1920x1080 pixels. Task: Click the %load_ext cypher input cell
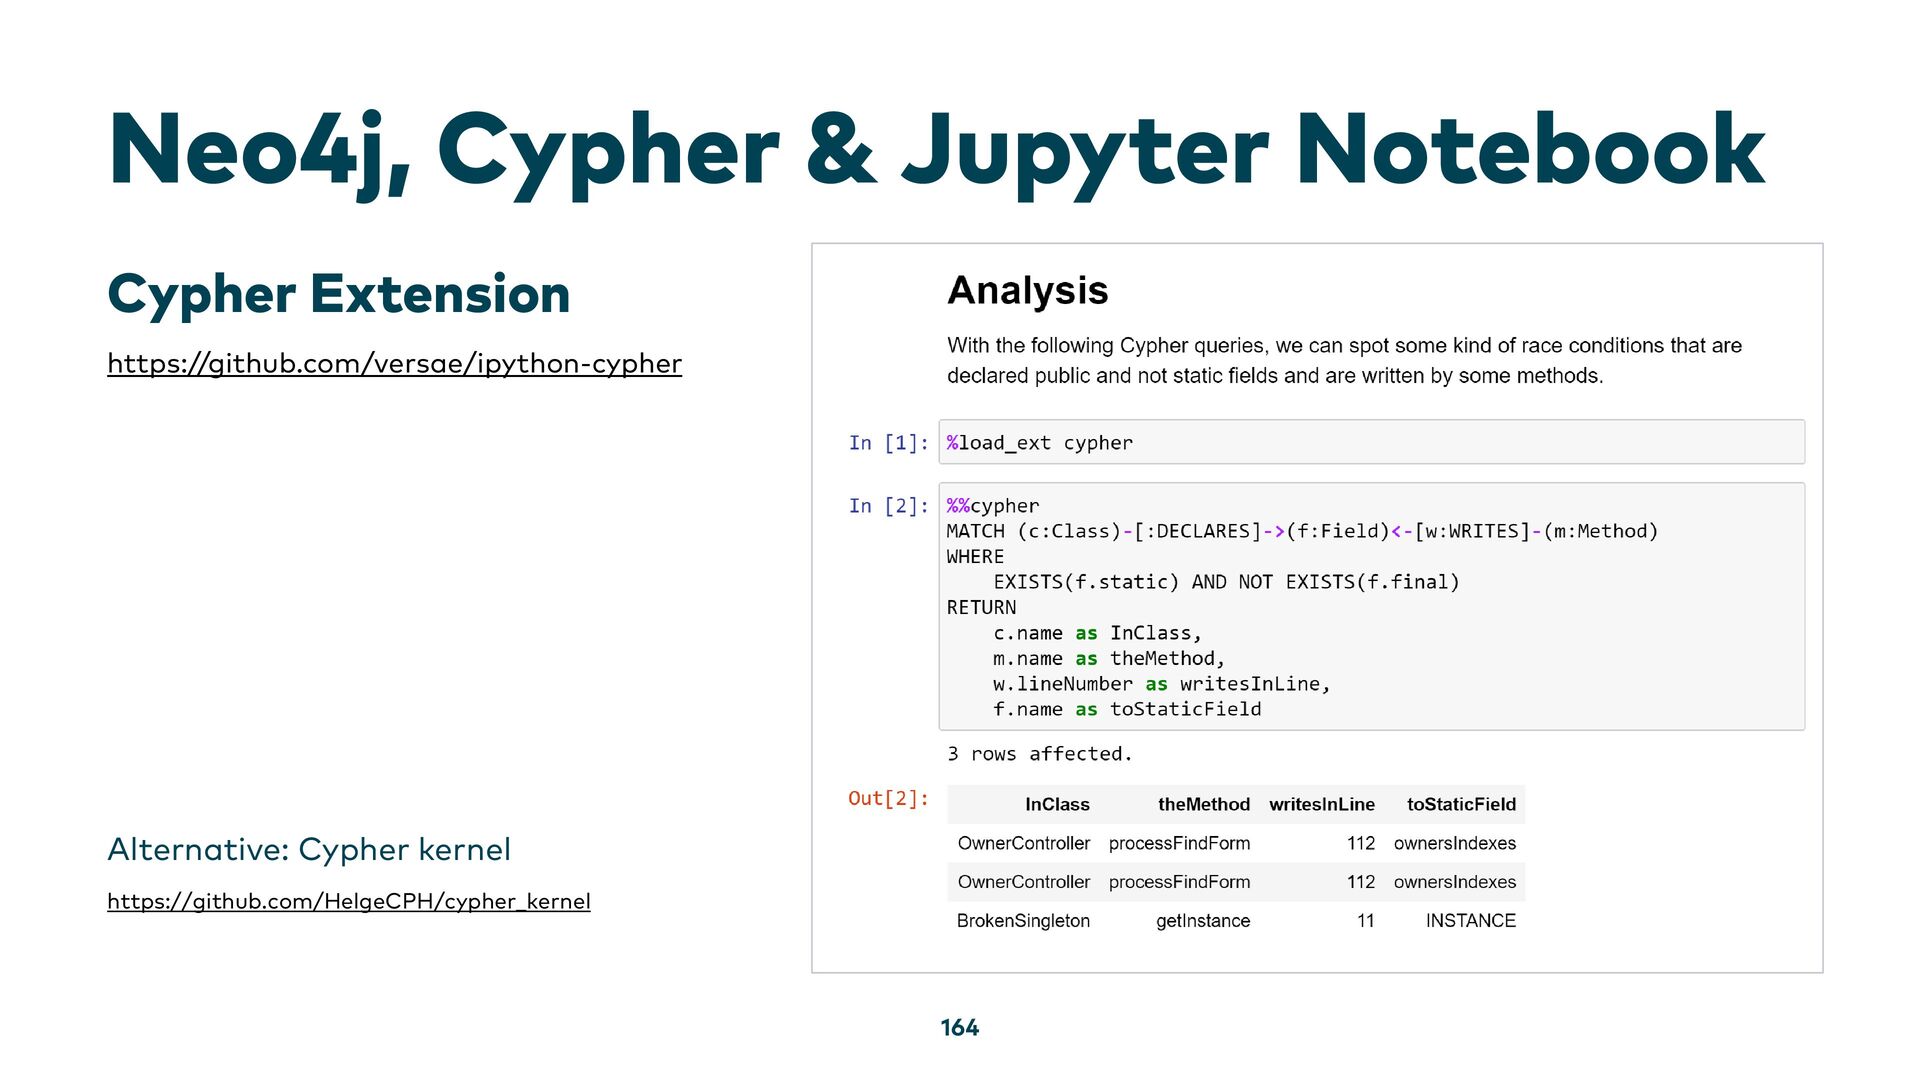pos(1370,442)
